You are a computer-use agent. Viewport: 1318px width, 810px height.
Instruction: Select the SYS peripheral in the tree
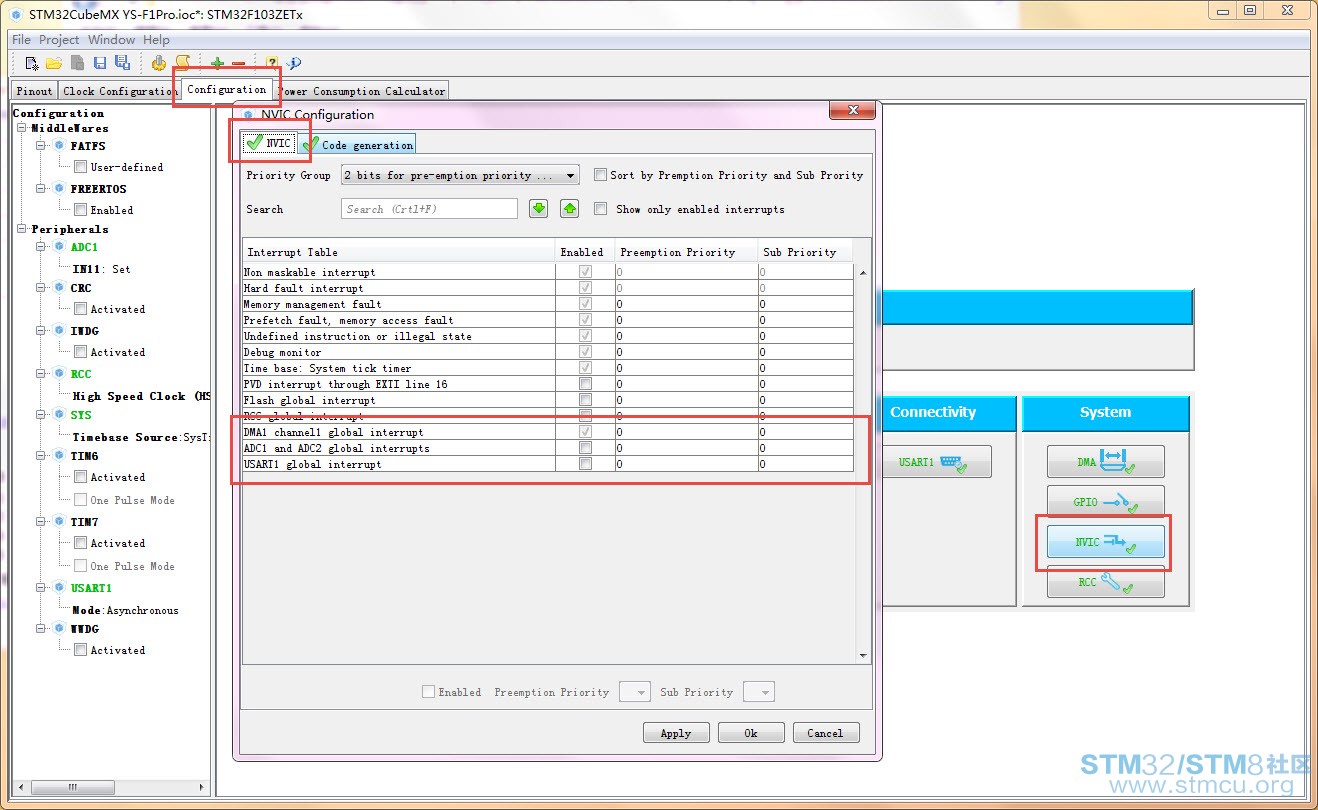tap(81, 415)
